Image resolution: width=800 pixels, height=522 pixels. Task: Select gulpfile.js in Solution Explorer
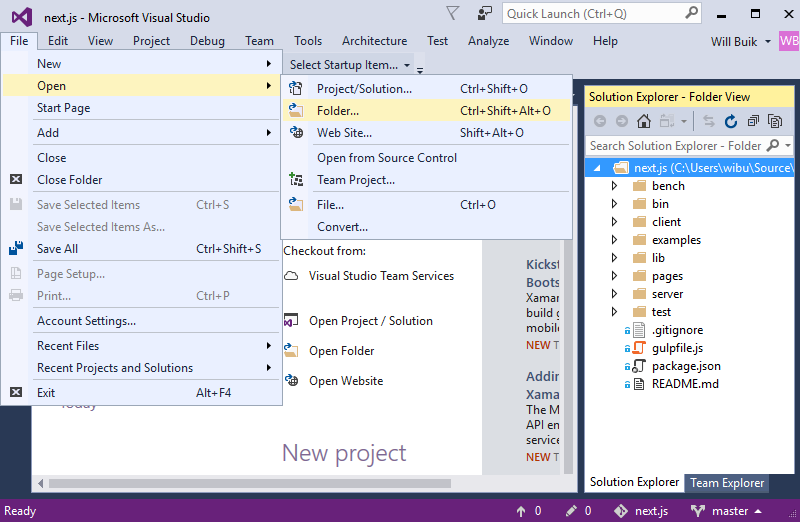pyautogui.click(x=677, y=348)
